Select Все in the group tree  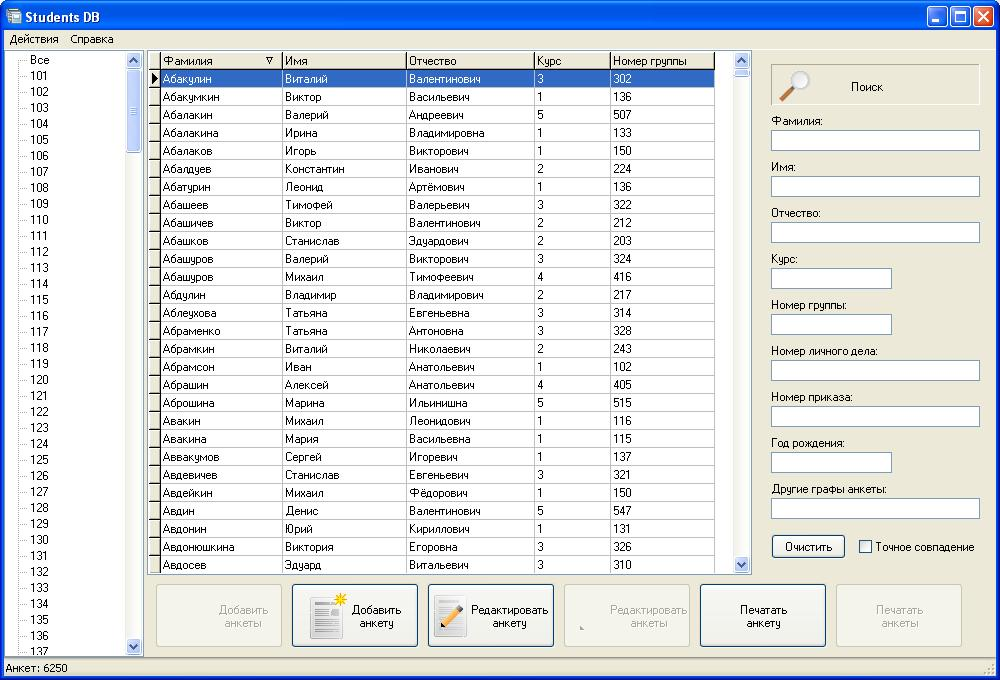pyautogui.click(x=39, y=60)
